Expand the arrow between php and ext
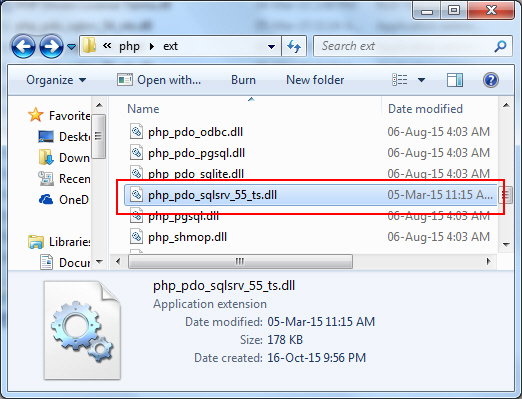Image resolution: width=522 pixels, height=399 pixels. click(x=152, y=46)
